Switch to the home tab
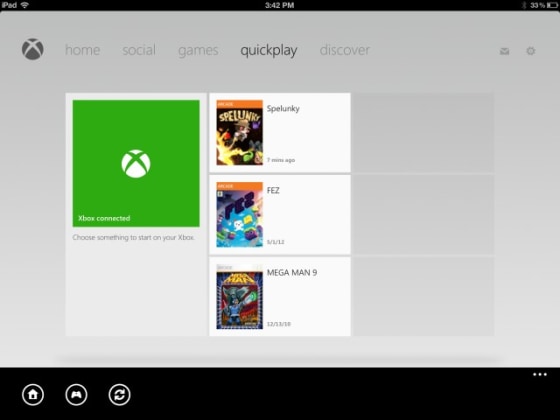The height and width of the screenshot is (420, 560). pyautogui.click(x=82, y=50)
